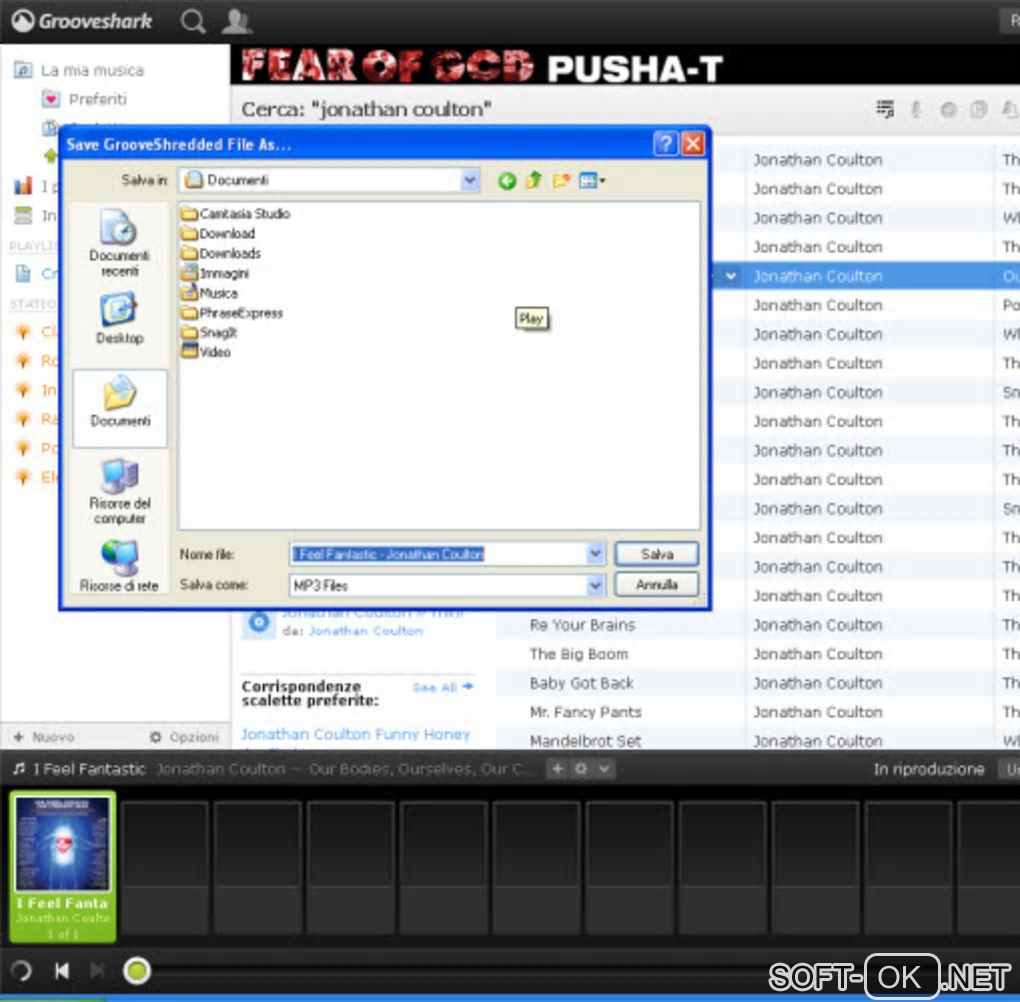Expand the Salva in location dropdown
The height and width of the screenshot is (1002, 1020).
(470, 180)
